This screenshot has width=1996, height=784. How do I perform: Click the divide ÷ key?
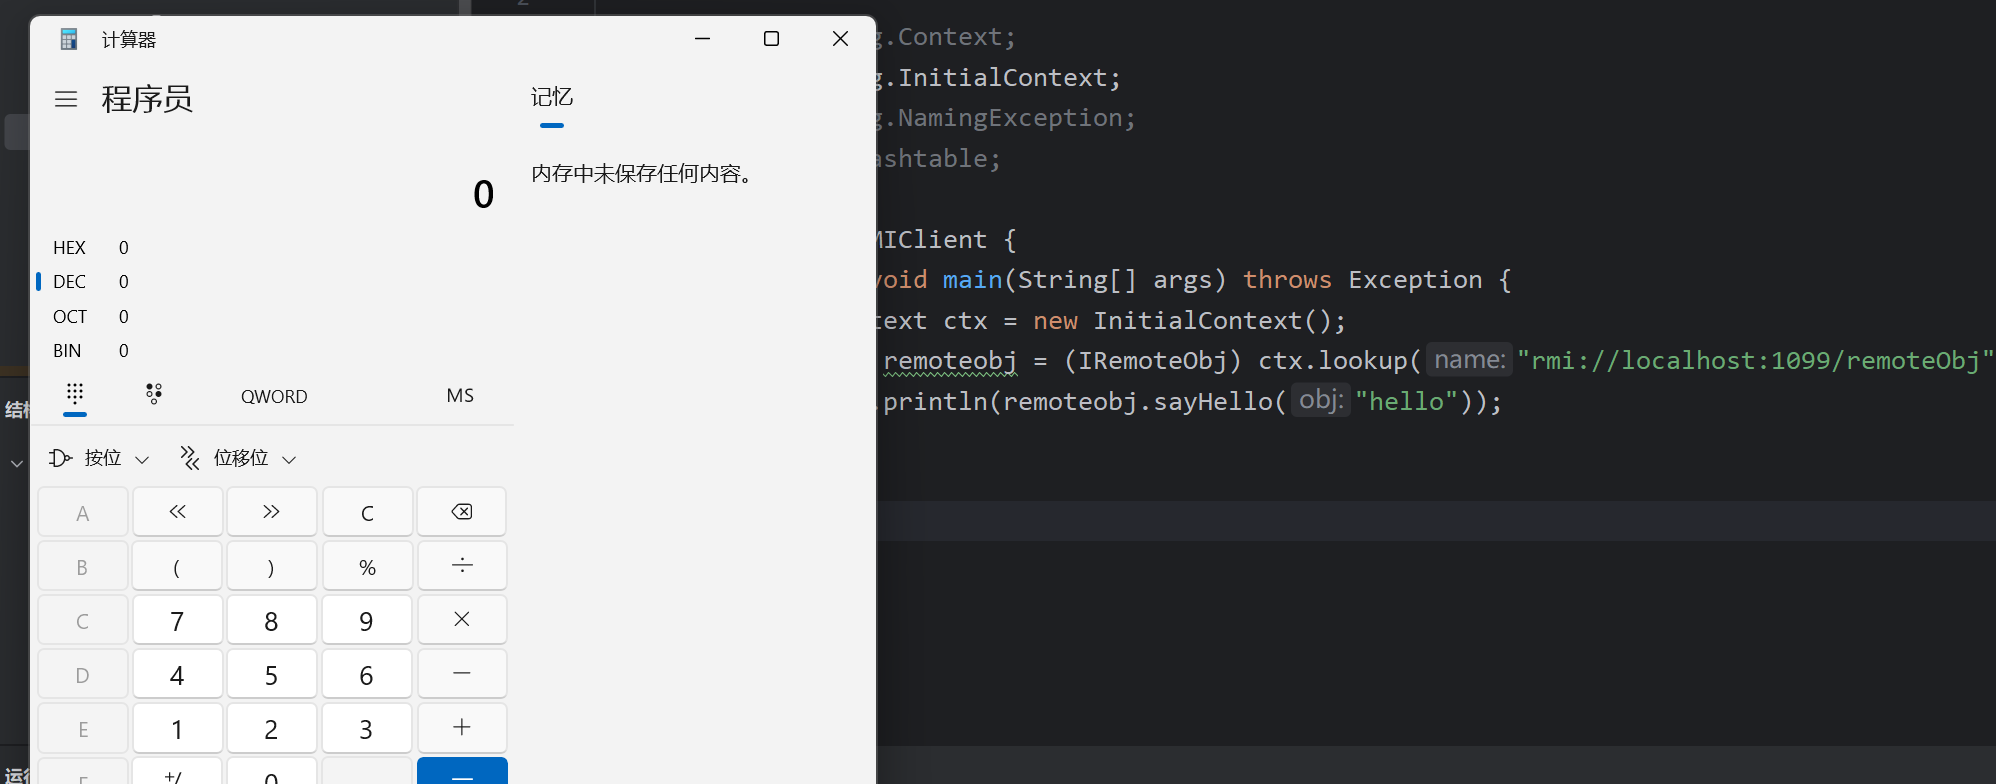click(462, 566)
